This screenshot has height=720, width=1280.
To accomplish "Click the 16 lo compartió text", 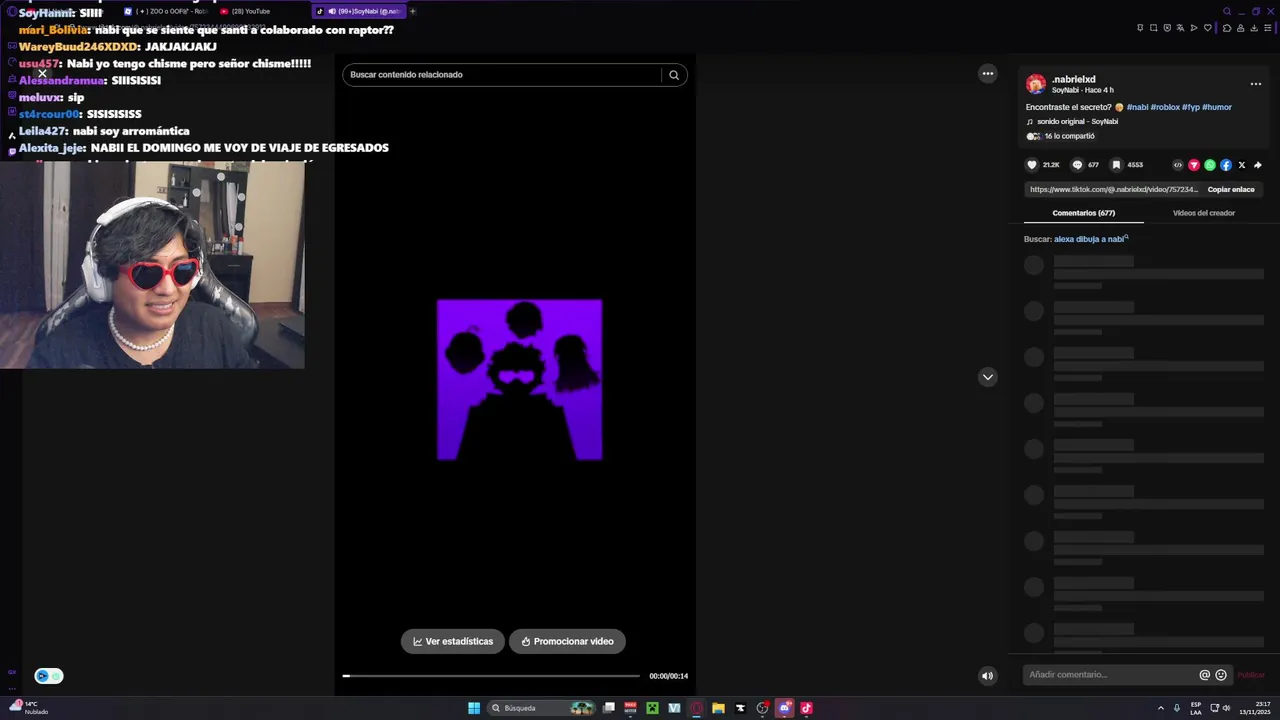I will coord(1069,136).
